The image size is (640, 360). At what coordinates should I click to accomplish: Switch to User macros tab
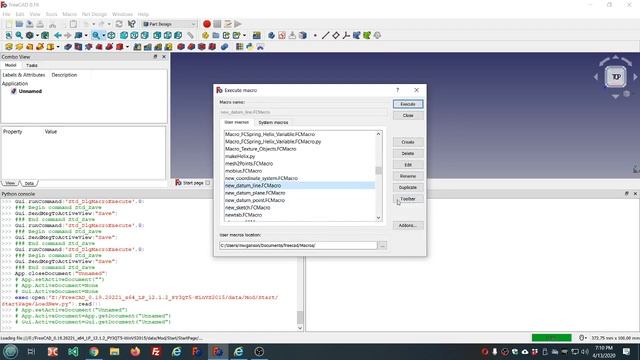click(x=237, y=122)
